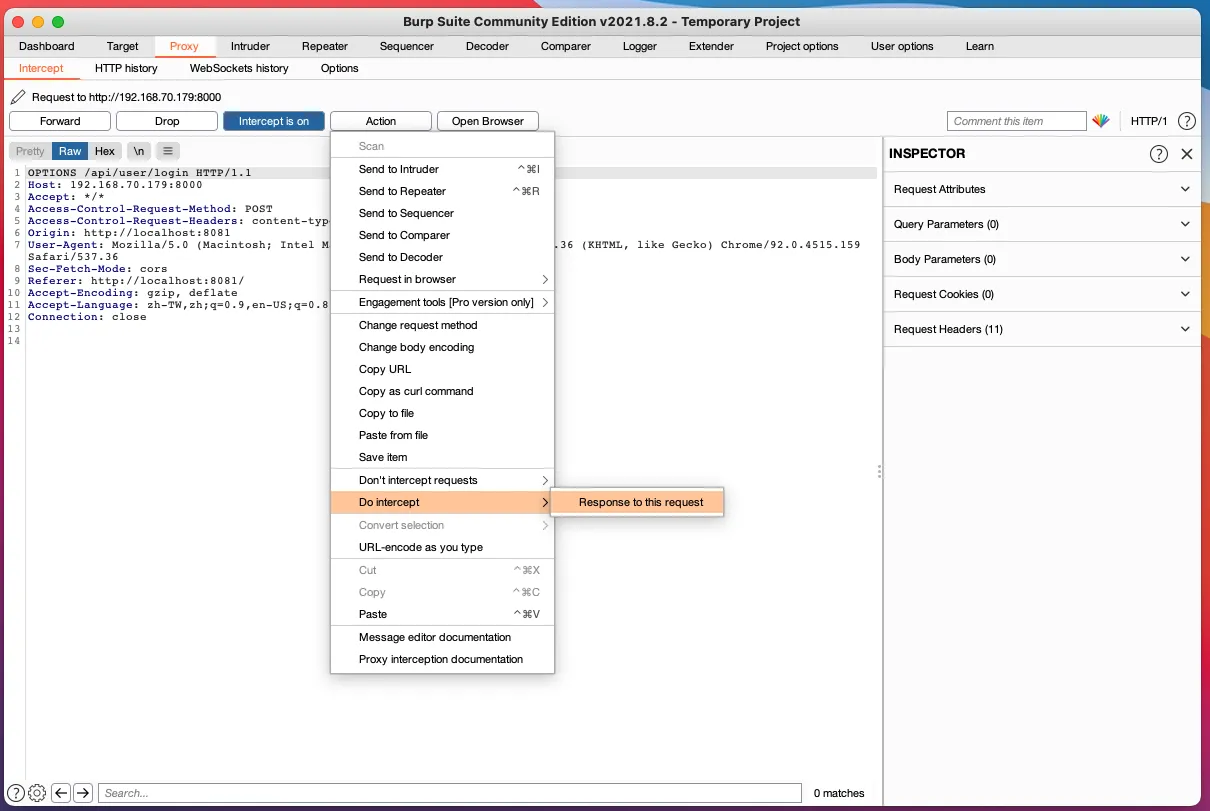Open the highlight color picker icon
Viewport: 1210px width, 811px height.
click(x=1101, y=121)
